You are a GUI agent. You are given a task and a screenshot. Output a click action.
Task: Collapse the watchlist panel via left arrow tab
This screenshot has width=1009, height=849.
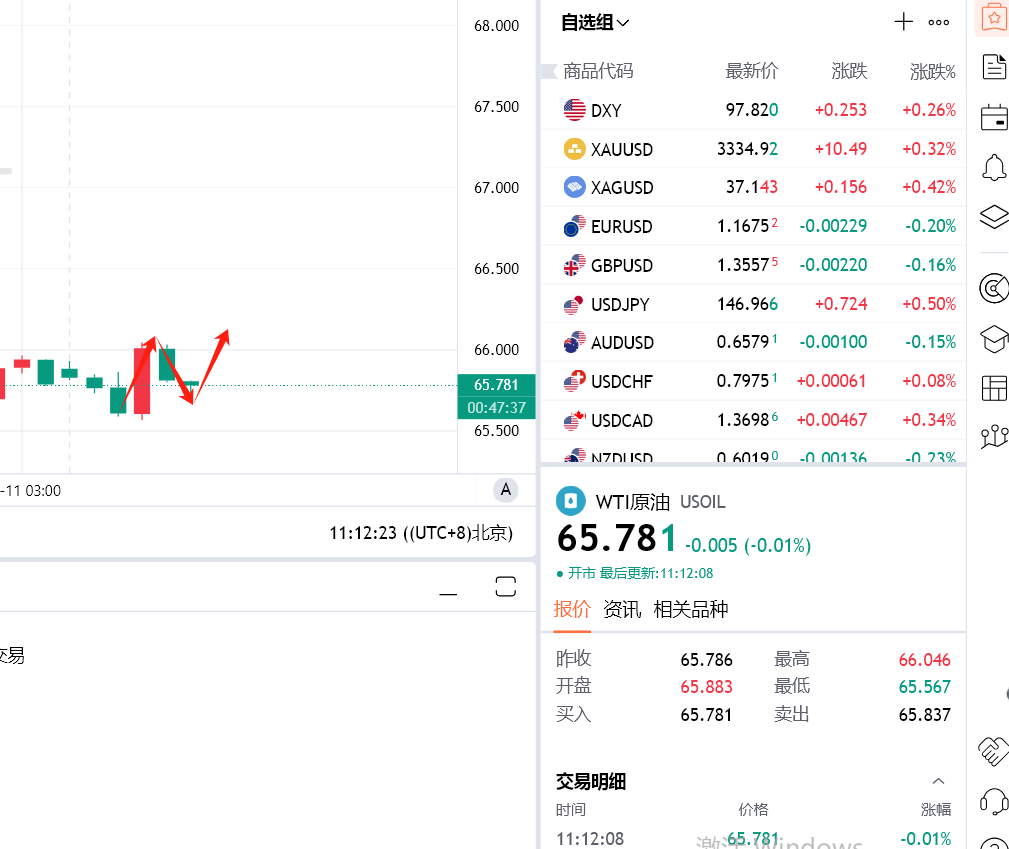click(x=549, y=71)
